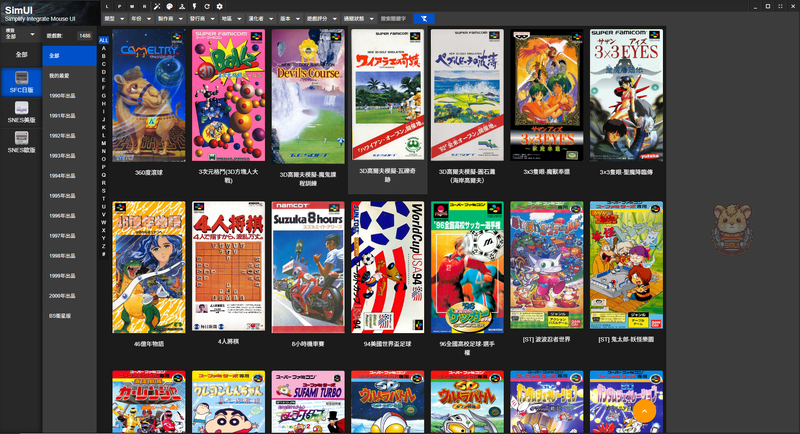Select the 3D高爾夫模擬-瓦肆奇跡 game cover
Viewport: 800px width, 434px height.
(388, 95)
